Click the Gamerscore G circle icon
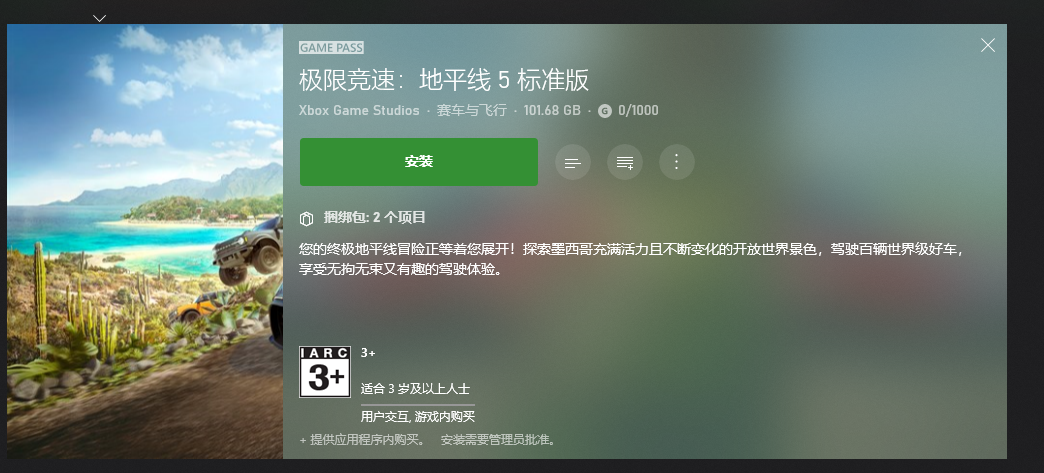 [x=605, y=111]
